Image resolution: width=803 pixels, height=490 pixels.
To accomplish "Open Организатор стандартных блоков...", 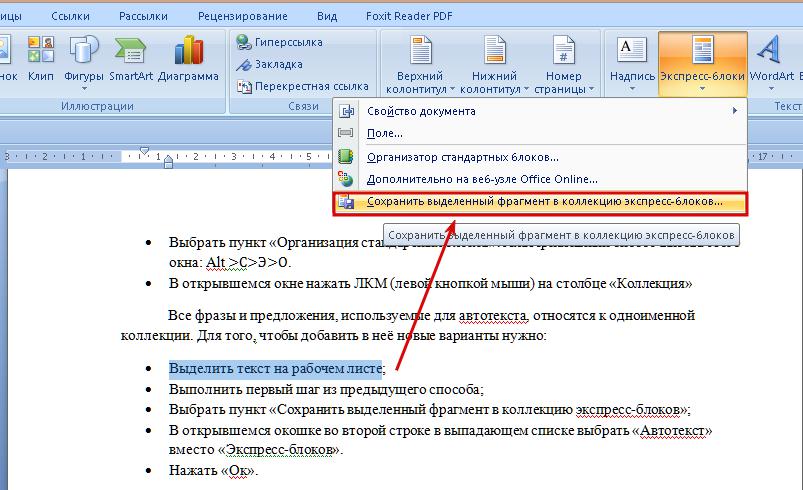I will [x=462, y=157].
